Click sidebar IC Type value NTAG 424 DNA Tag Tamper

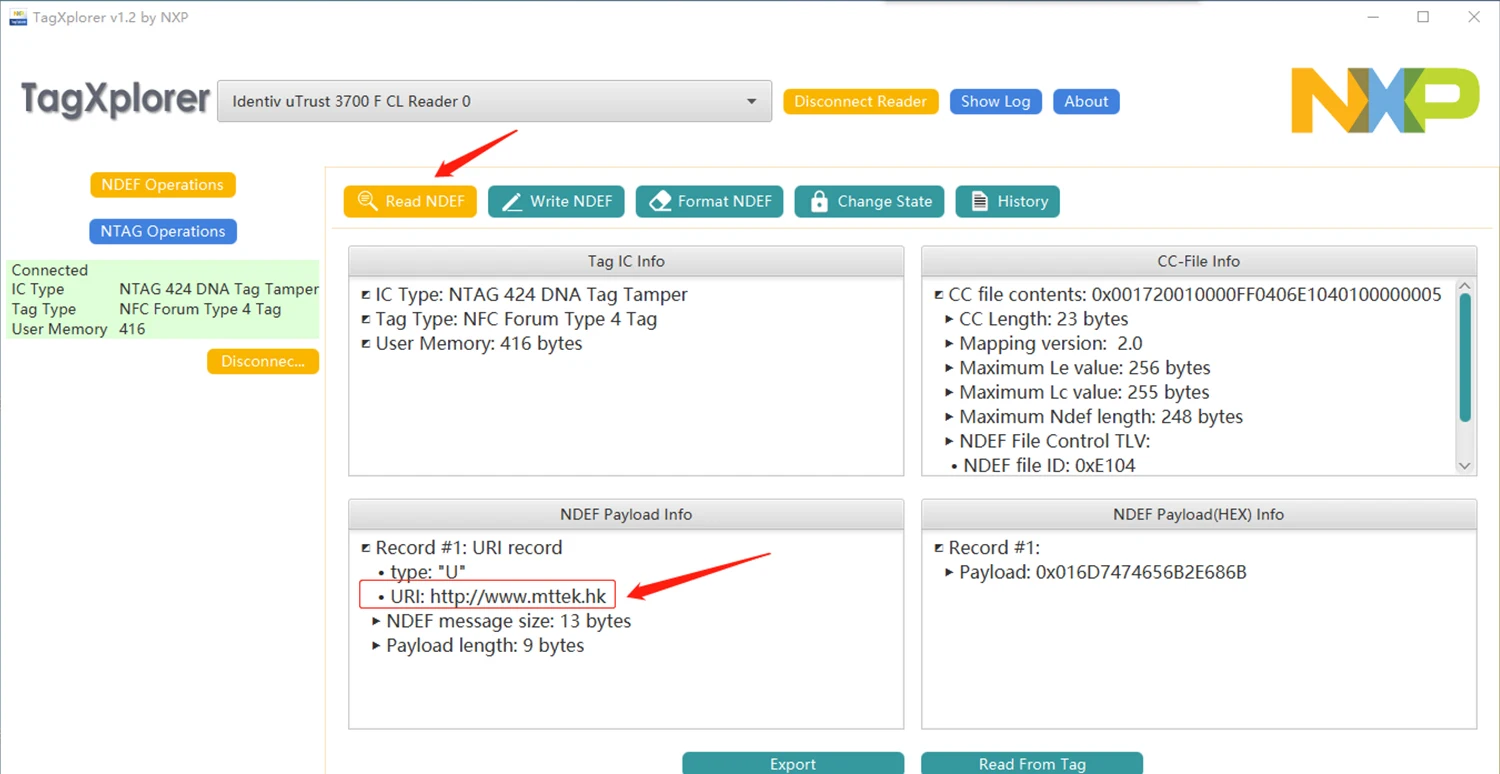pos(219,289)
